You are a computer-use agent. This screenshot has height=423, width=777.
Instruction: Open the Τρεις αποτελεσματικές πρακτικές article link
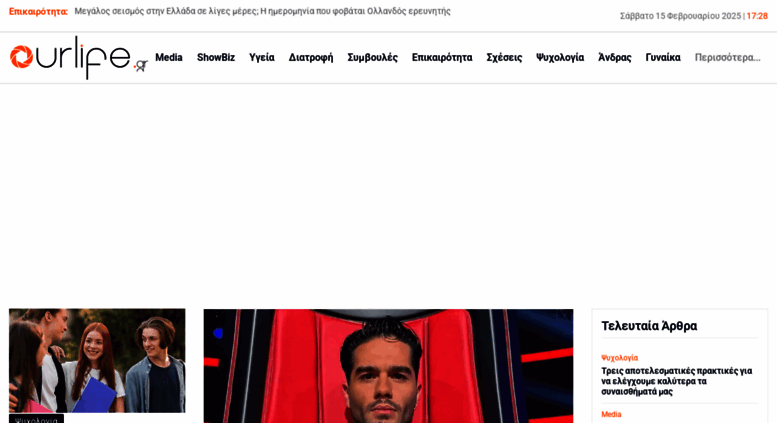[x=677, y=381]
